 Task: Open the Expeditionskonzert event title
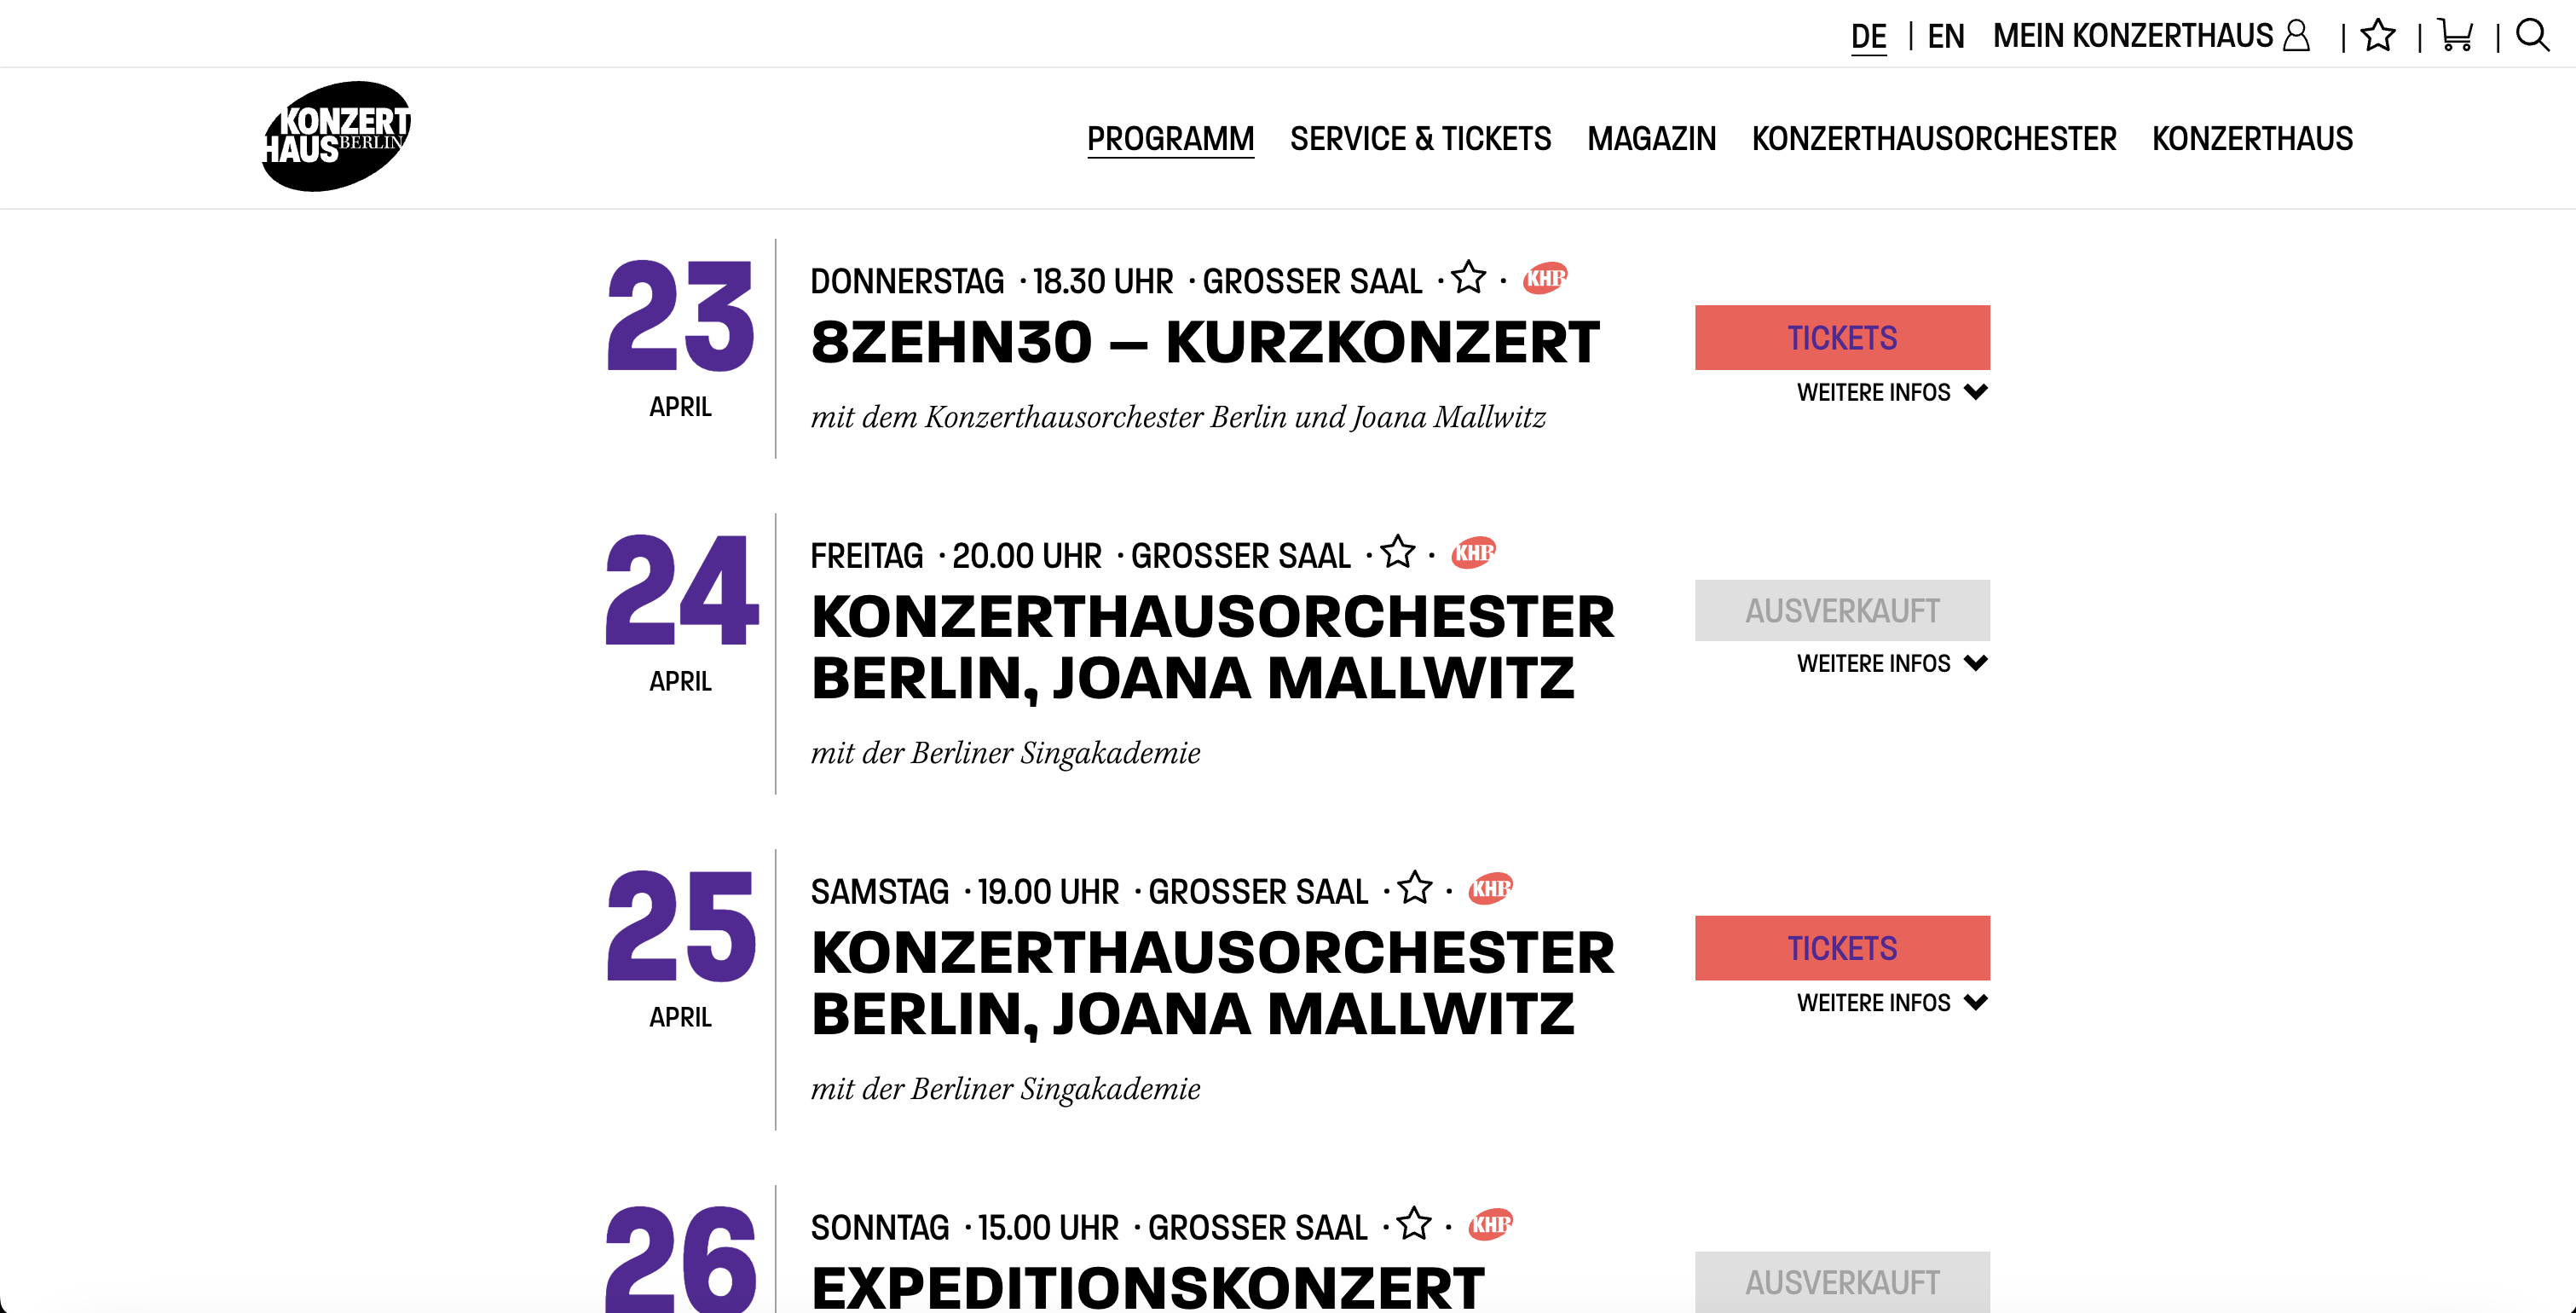tap(1147, 1286)
